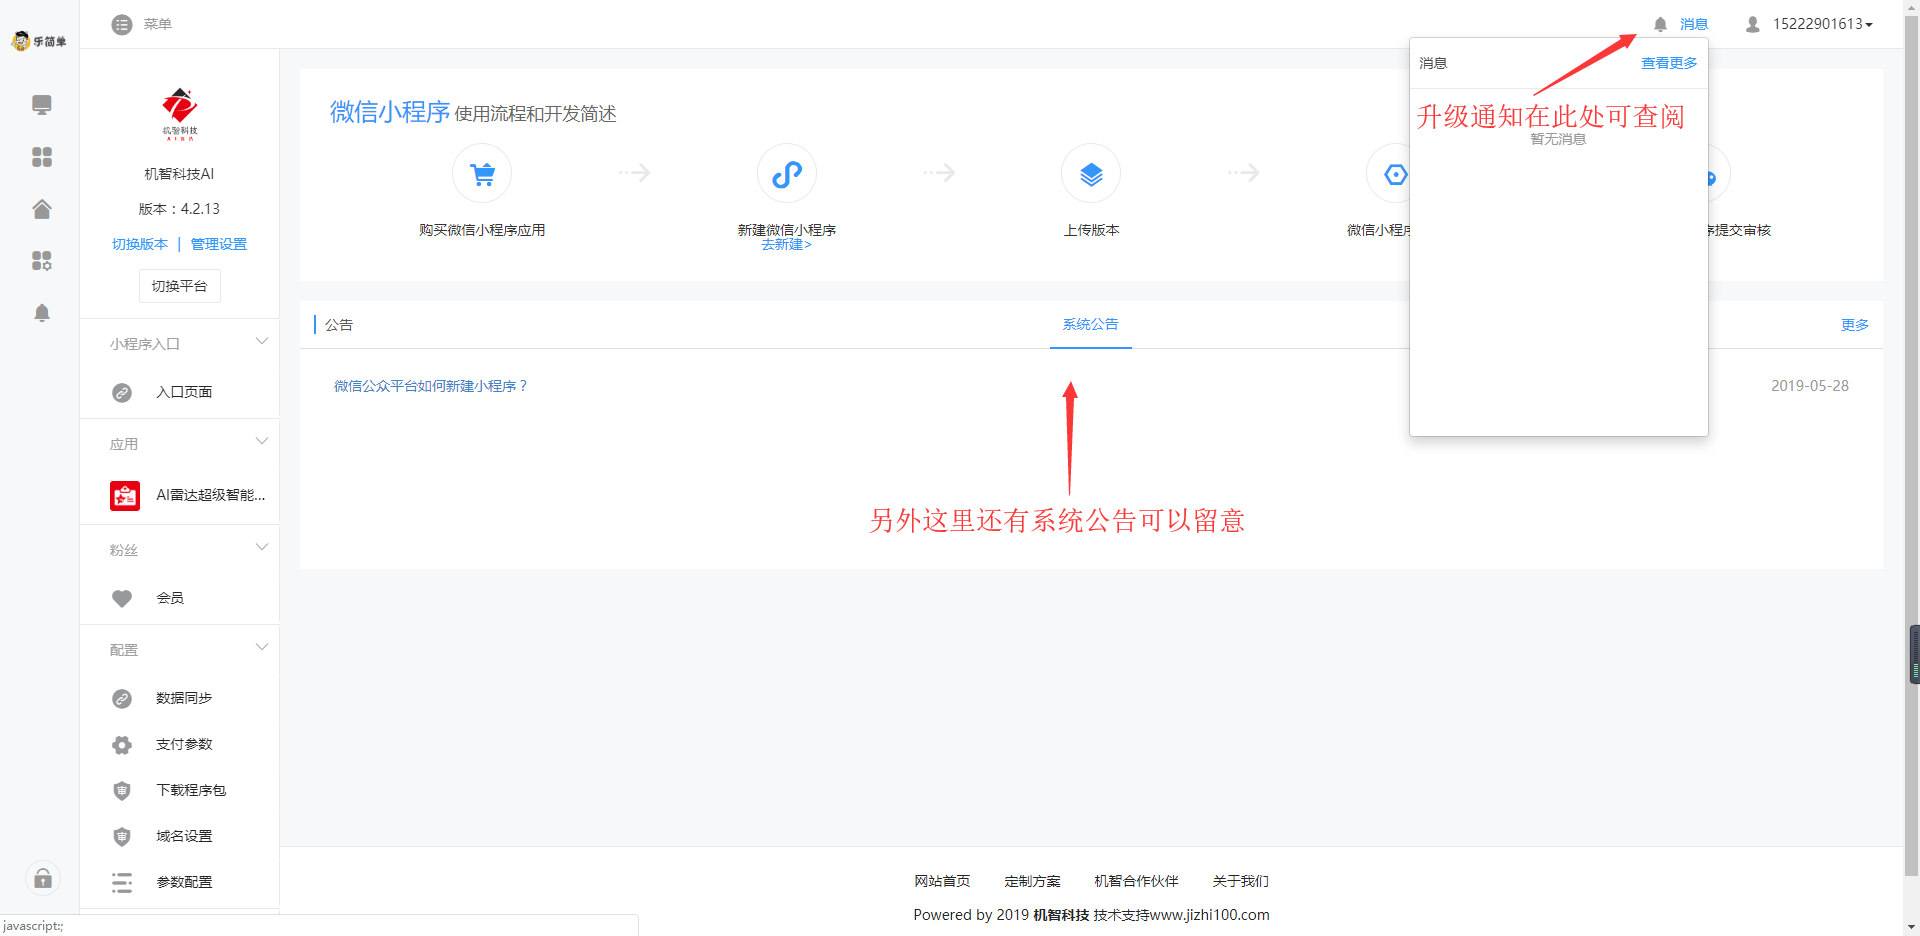Click 更多 in announcements panel

[1855, 325]
